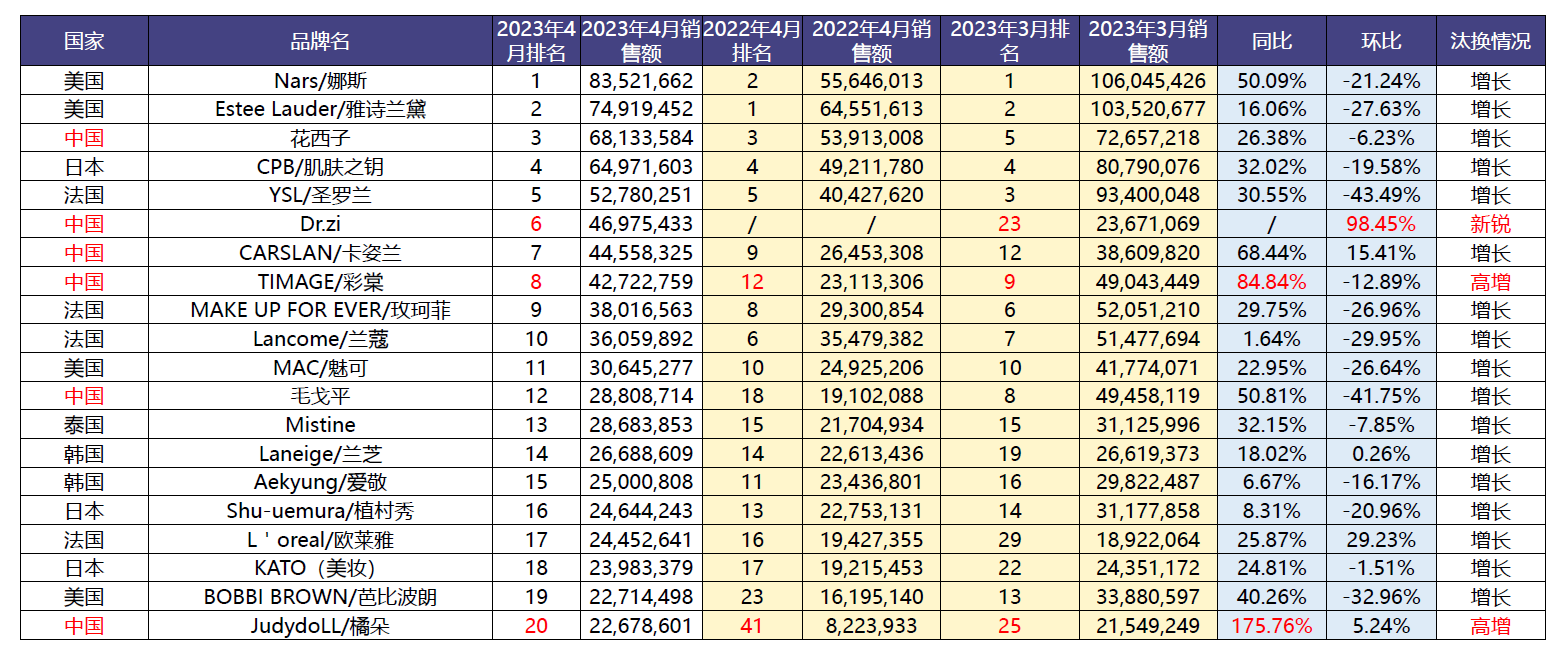Select the -43.49% month-over-month cell
This screenshot has width=1562, height=645.
(x=1381, y=196)
